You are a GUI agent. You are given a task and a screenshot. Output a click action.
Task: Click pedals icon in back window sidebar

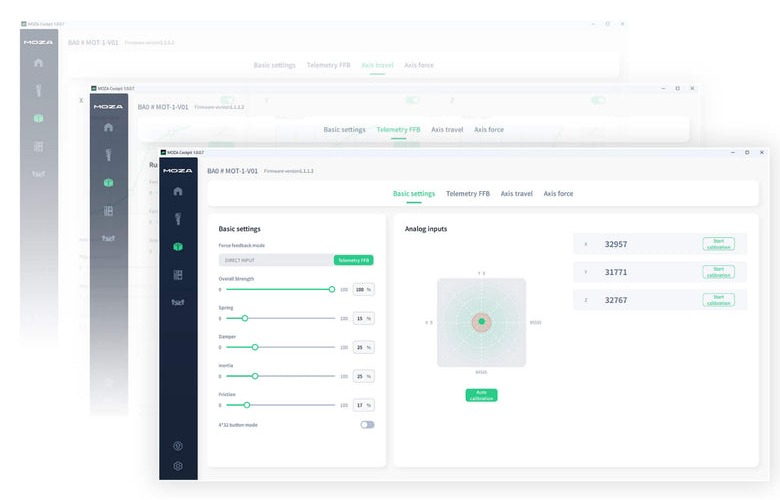click(38, 174)
